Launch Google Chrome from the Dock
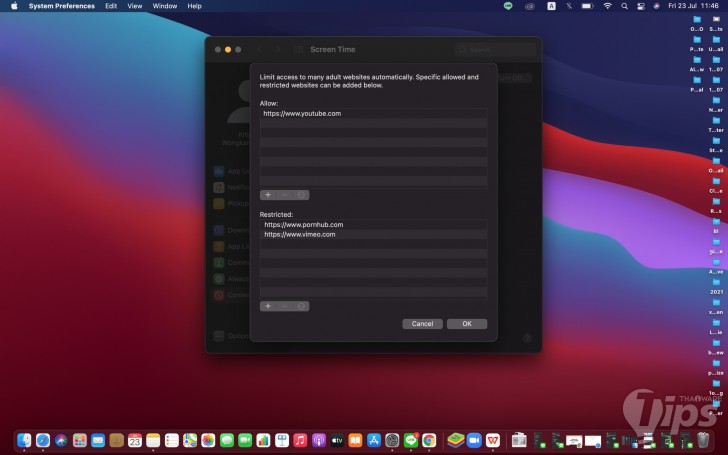Screen dimensions: 728x455 [x=429, y=440]
